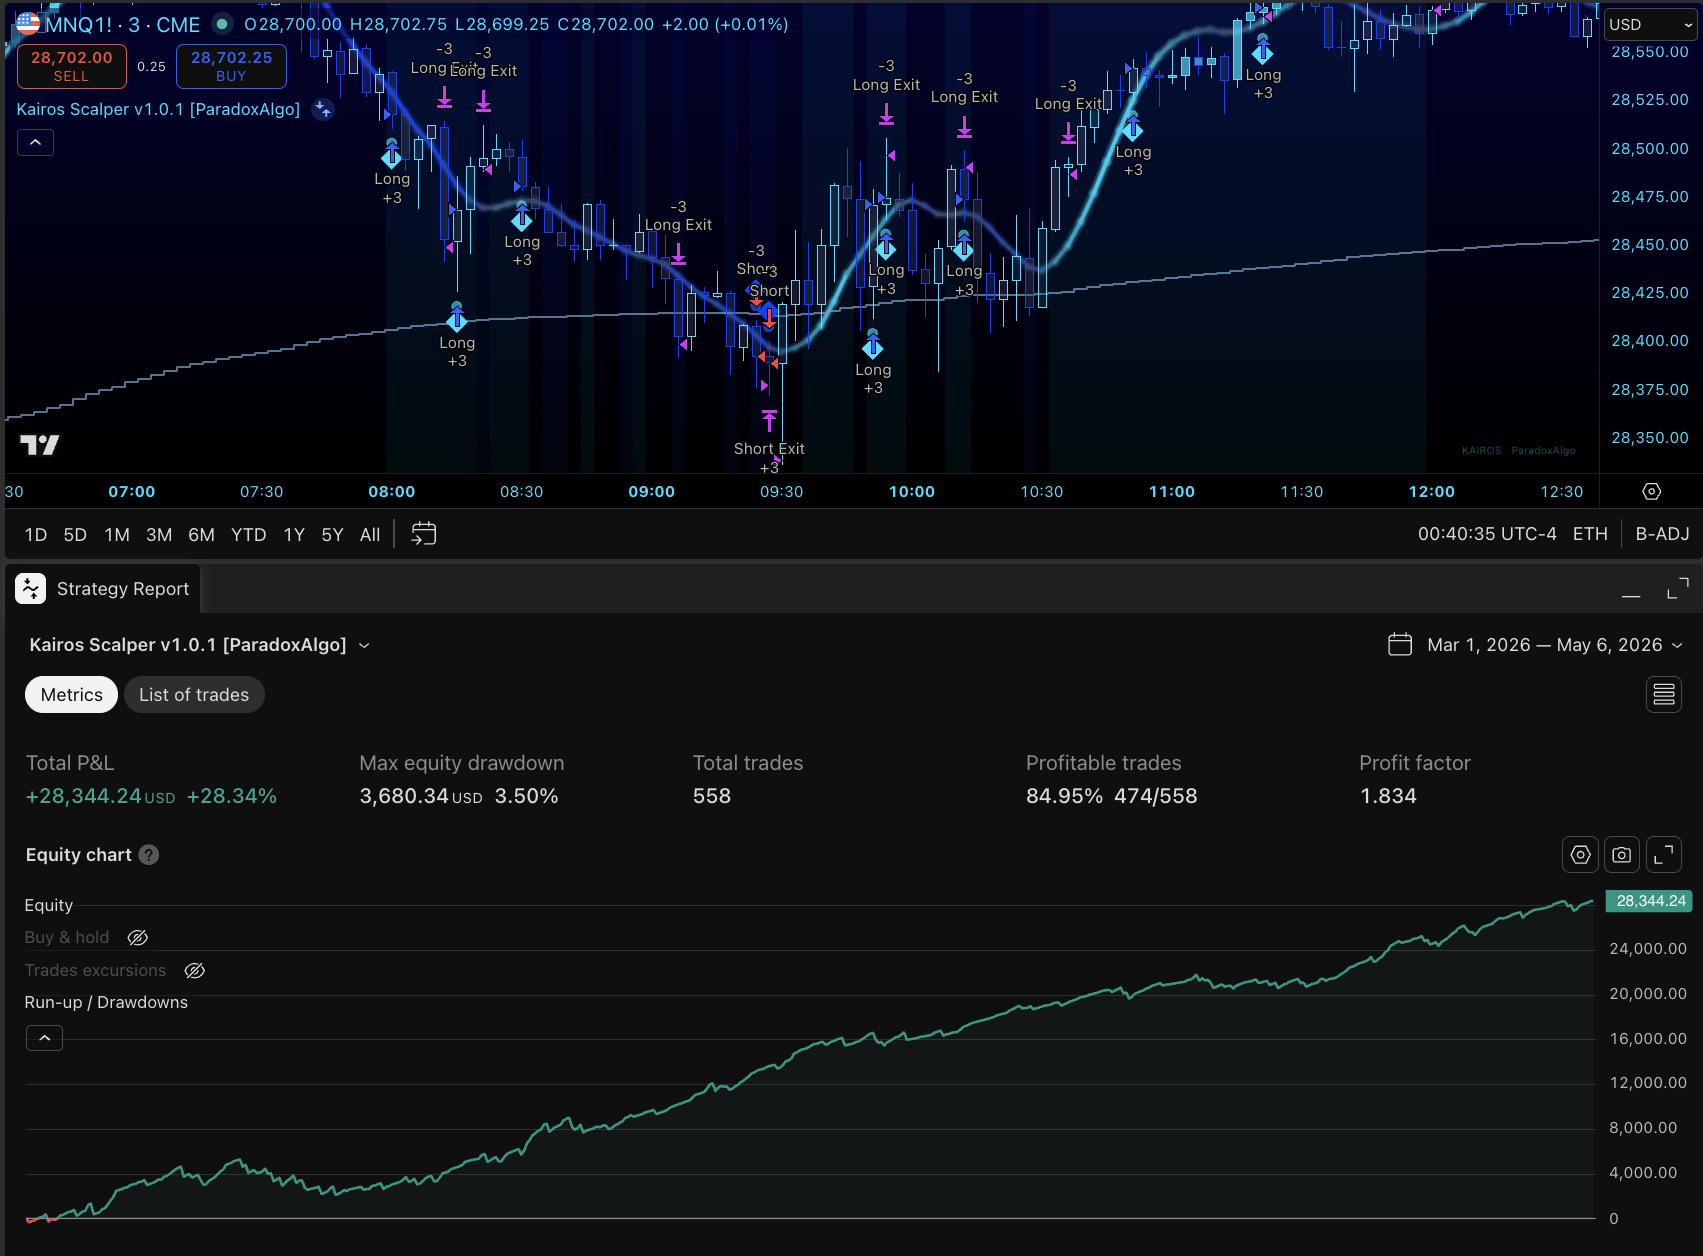
Task: Click the Kairos Scalper sparkle icon on chart
Action: (x=323, y=109)
